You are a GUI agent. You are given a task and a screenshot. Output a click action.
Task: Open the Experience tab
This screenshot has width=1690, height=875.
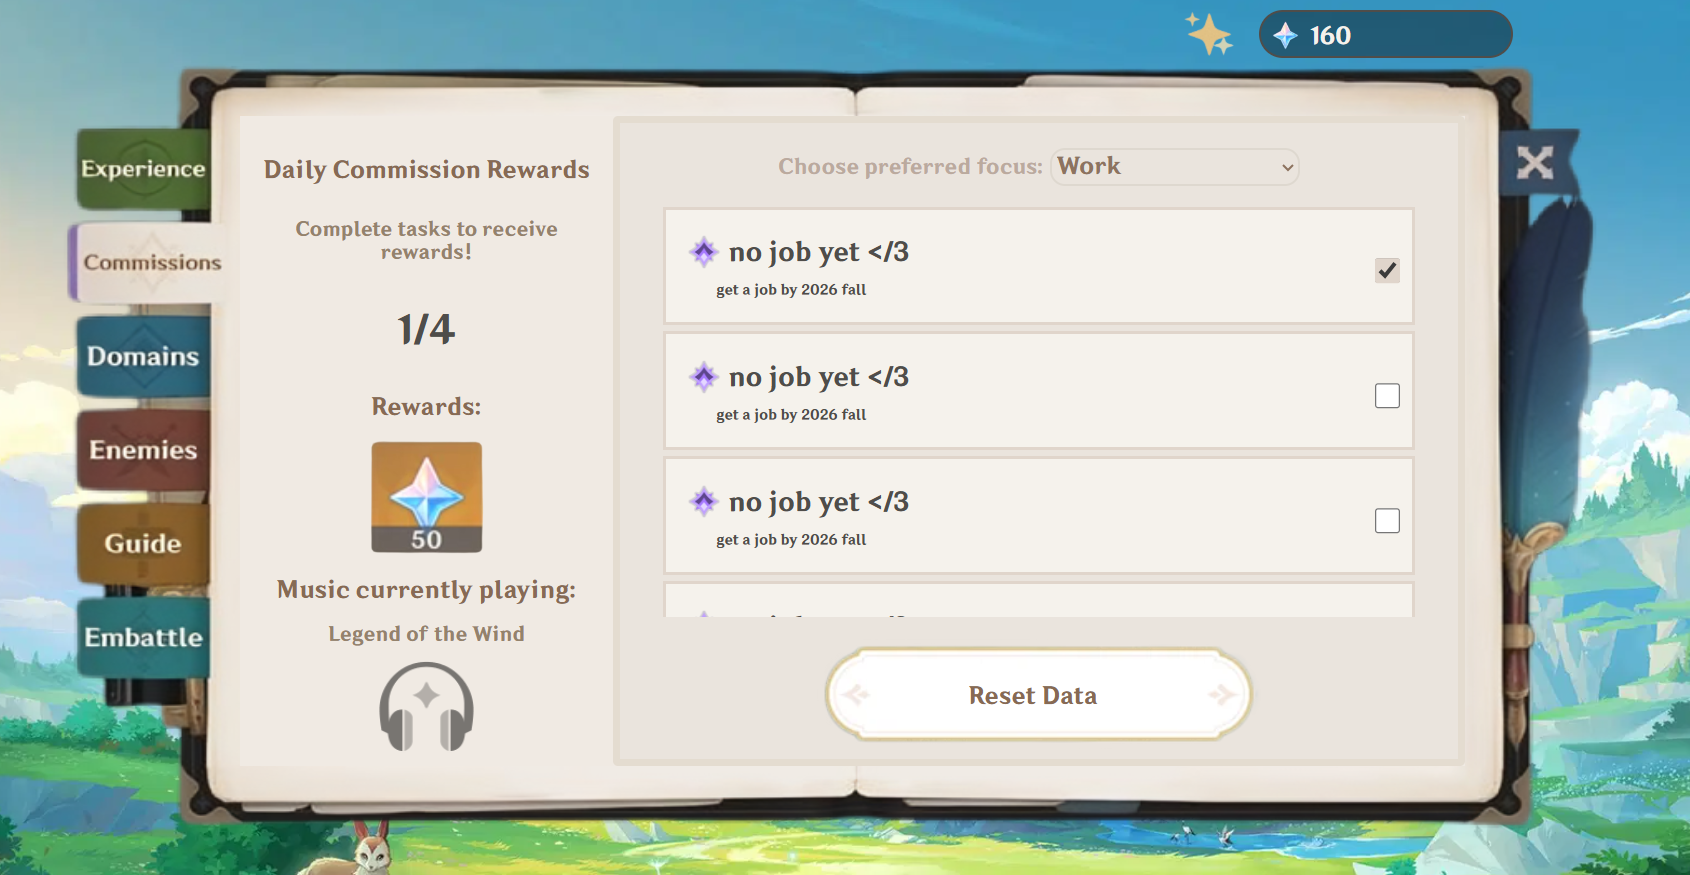click(x=143, y=169)
